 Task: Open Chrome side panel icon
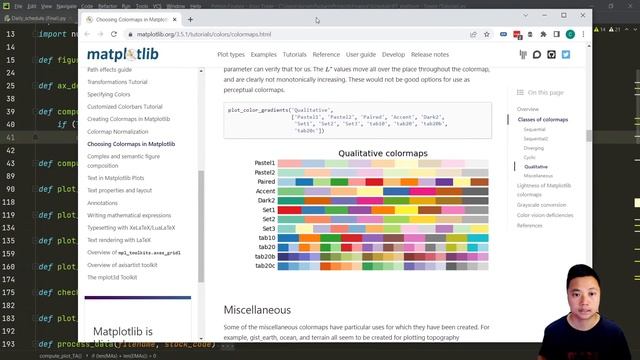tap(556, 35)
